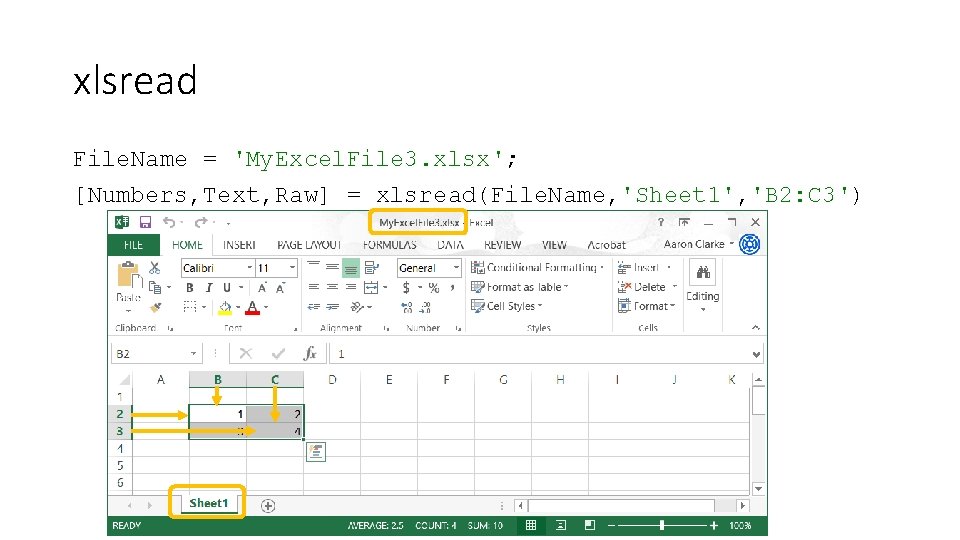
Task: Decrease decimal places
Action: (426, 307)
